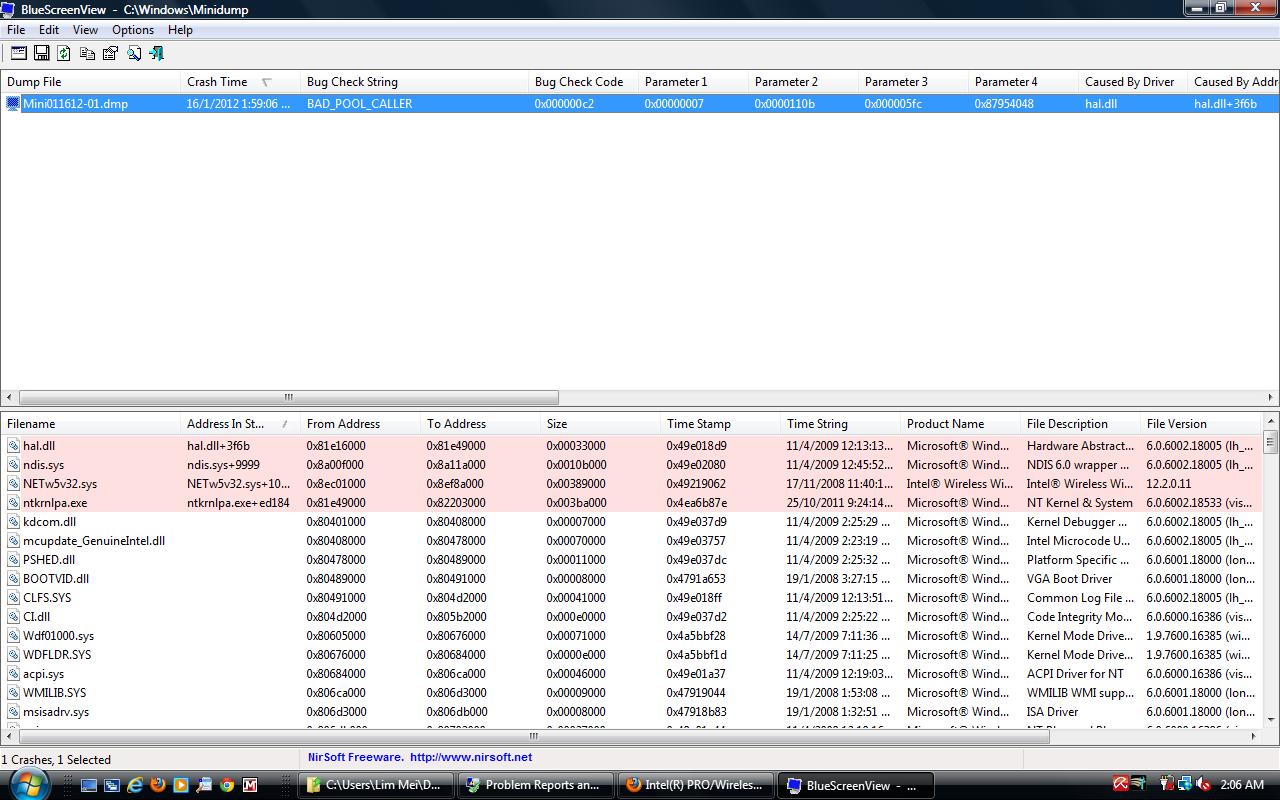The height and width of the screenshot is (800, 1280).
Task: Click BAD_POOL_CALLER bug check string cell
Action: click(x=359, y=104)
